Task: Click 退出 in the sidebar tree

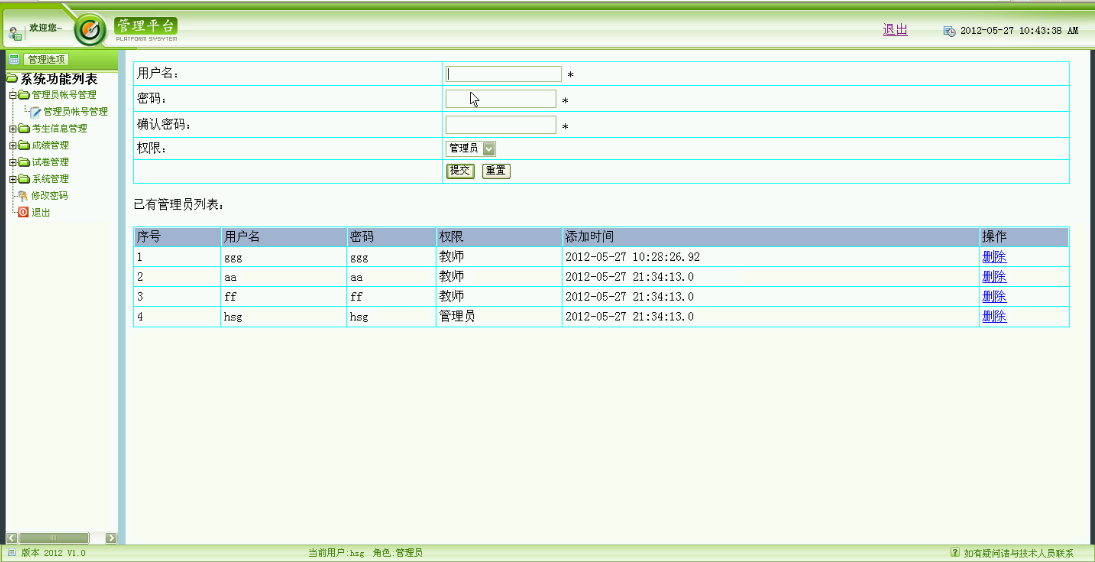Action: 41,212
